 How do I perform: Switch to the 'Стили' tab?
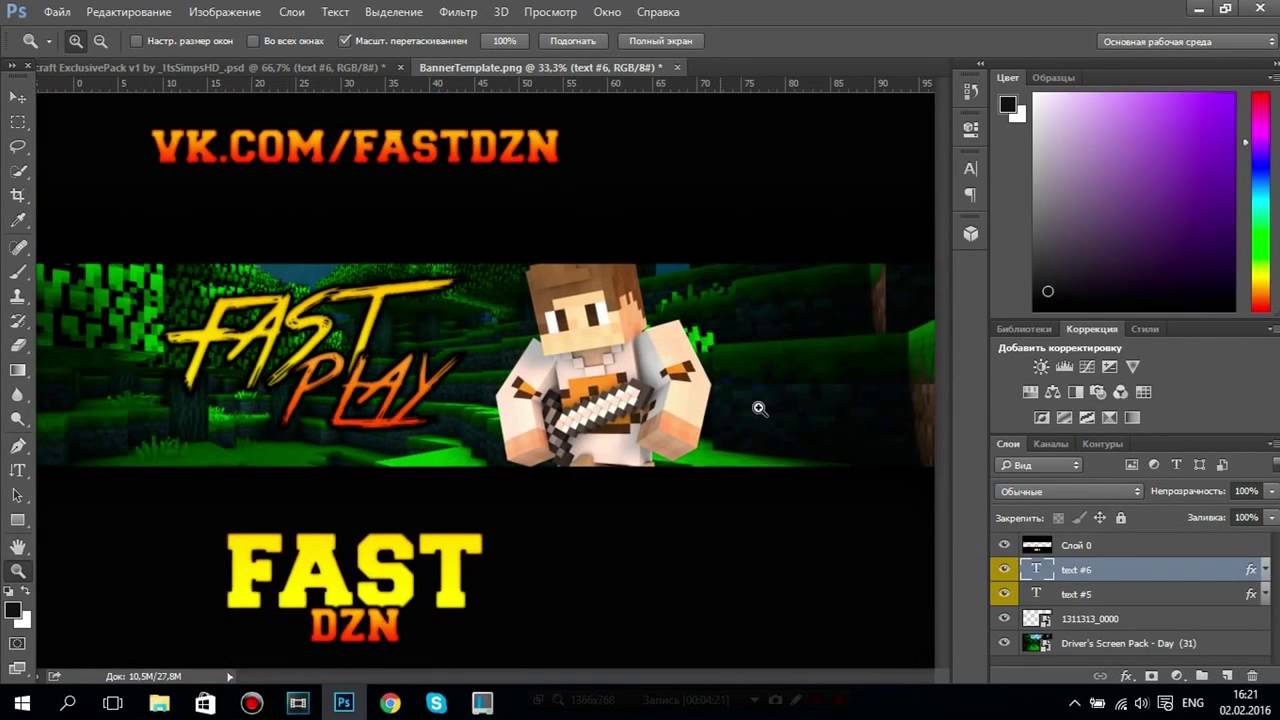tap(1144, 329)
